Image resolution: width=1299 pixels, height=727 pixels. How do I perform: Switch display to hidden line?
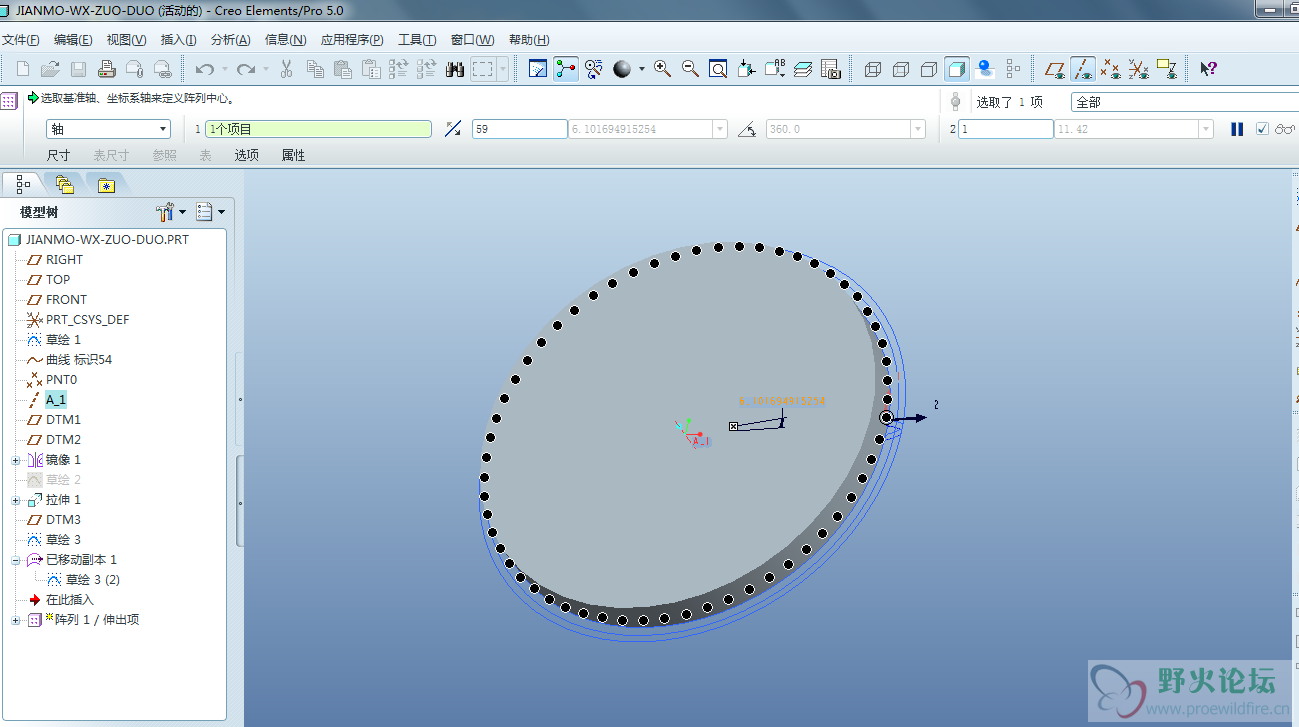pos(901,69)
